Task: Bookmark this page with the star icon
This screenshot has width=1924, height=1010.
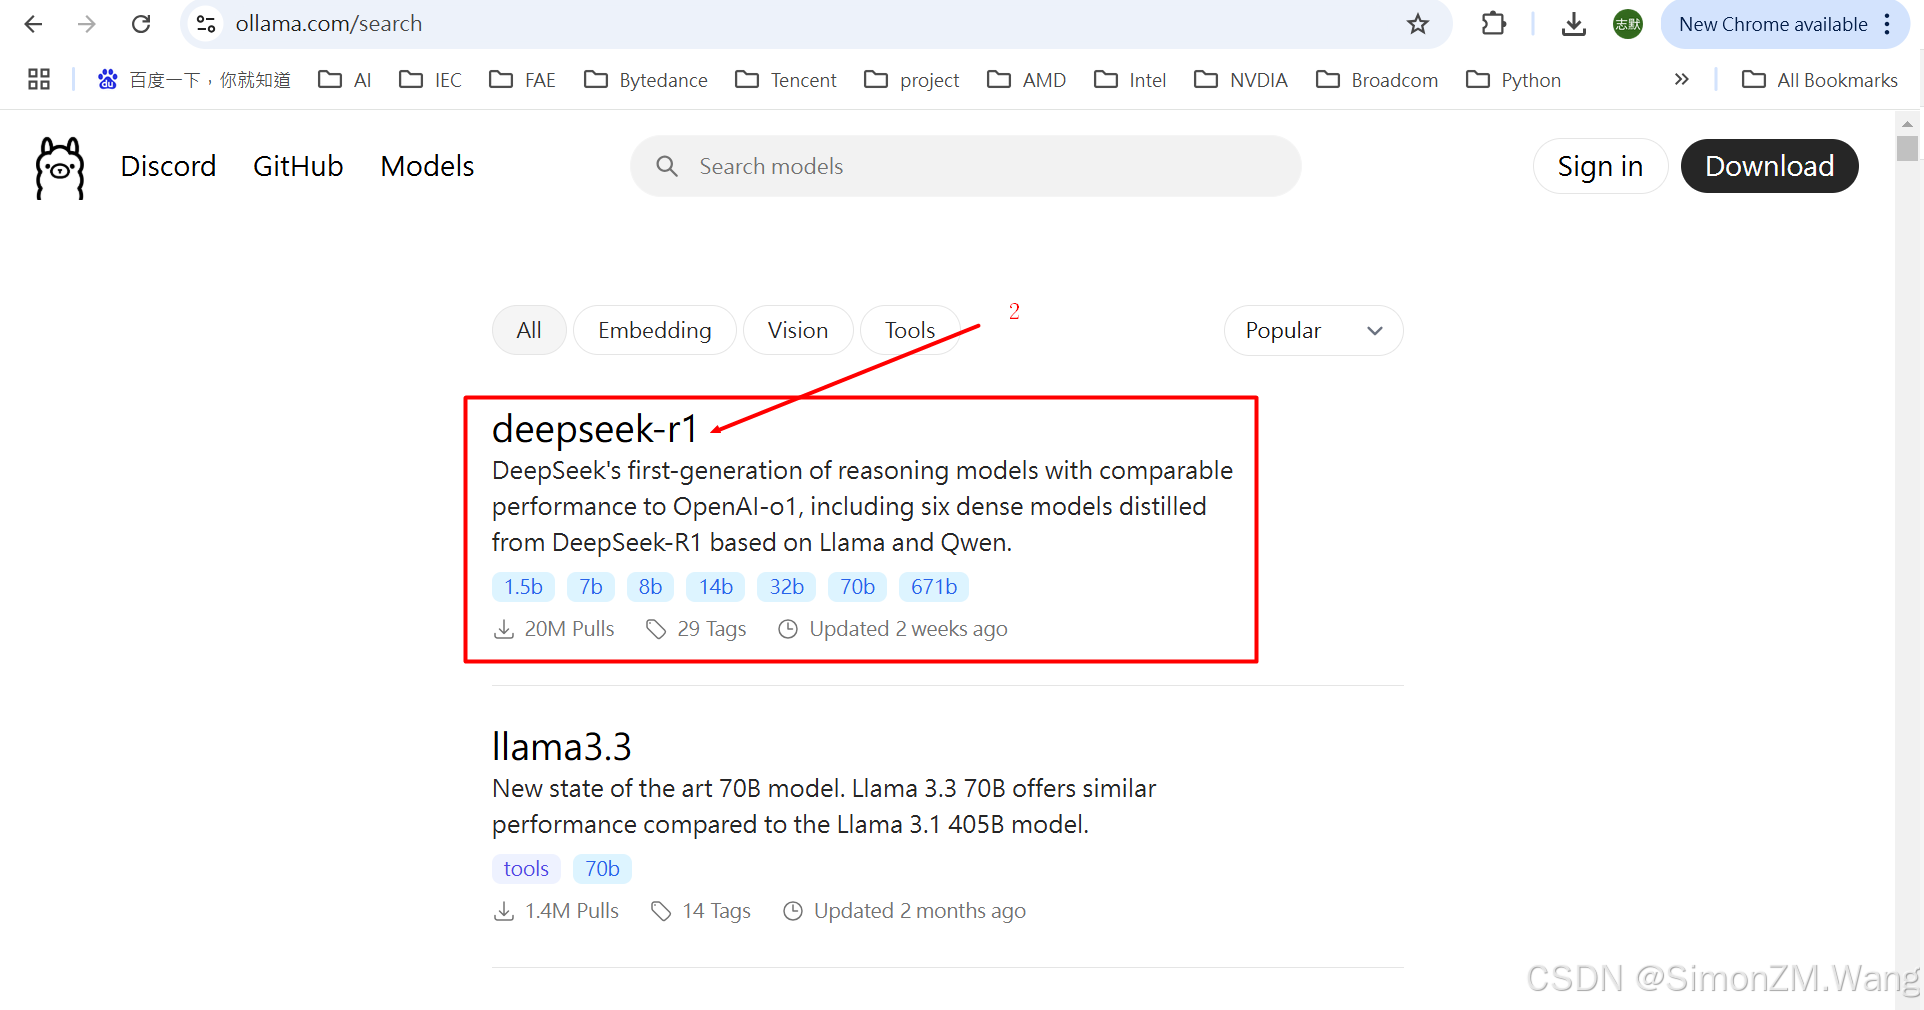Action: (1417, 24)
